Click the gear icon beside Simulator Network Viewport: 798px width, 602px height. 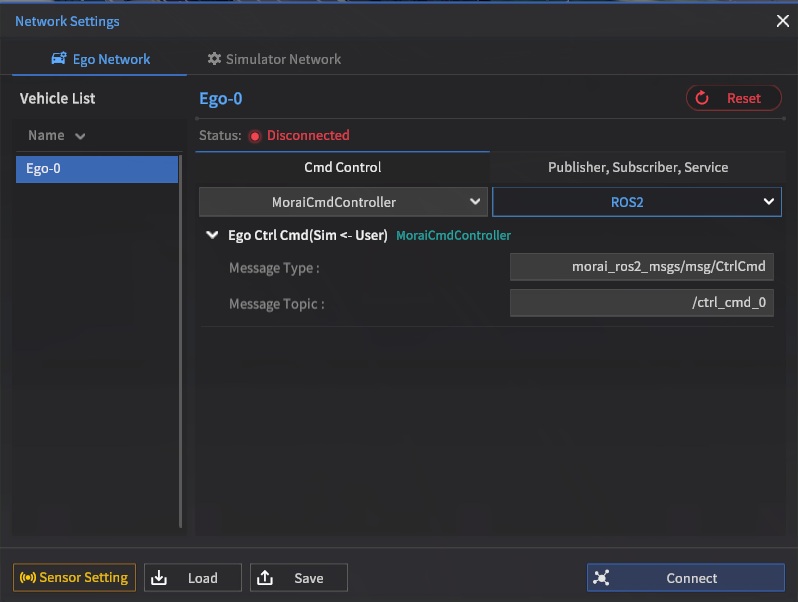tap(214, 60)
